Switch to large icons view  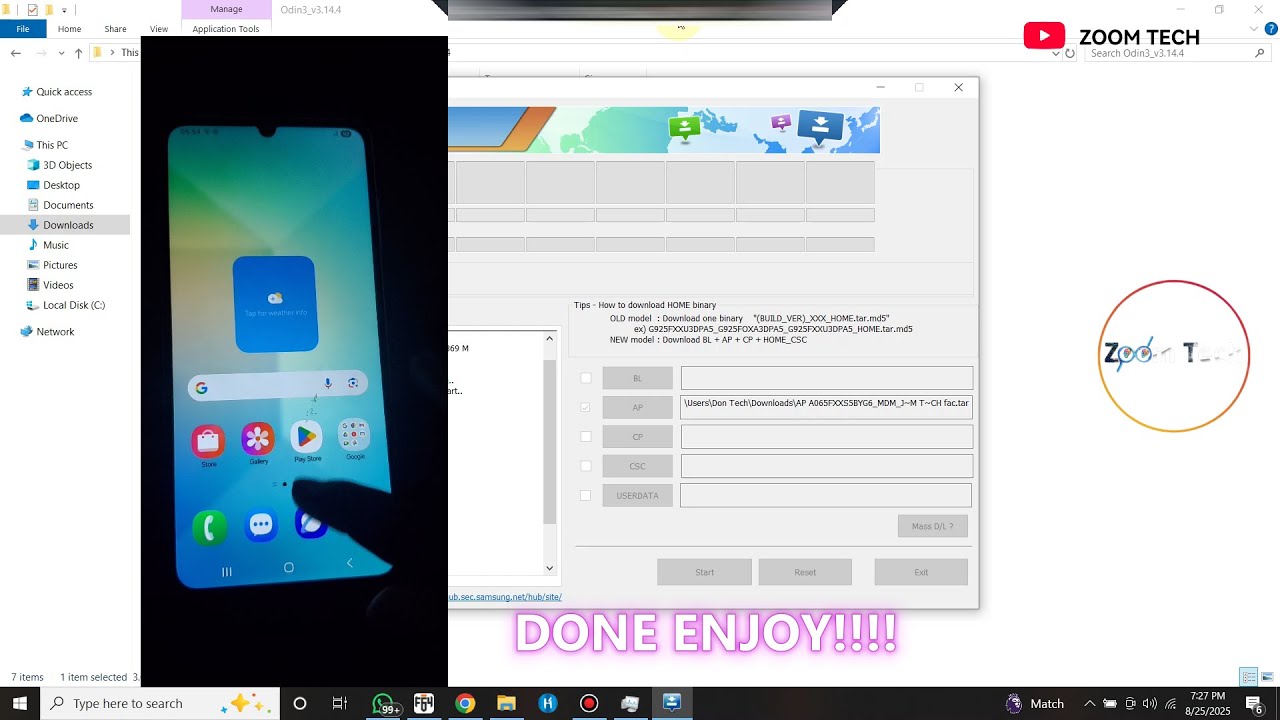pos(1267,677)
